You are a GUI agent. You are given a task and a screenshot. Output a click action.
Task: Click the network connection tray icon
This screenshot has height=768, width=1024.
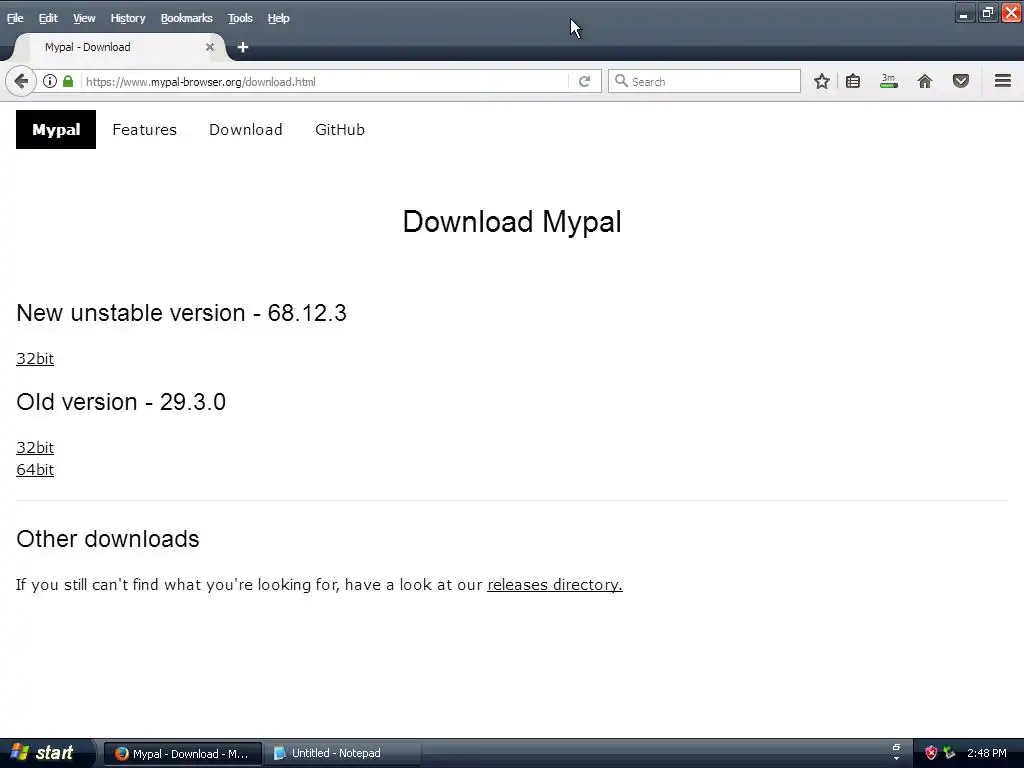[x=950, y=753]
